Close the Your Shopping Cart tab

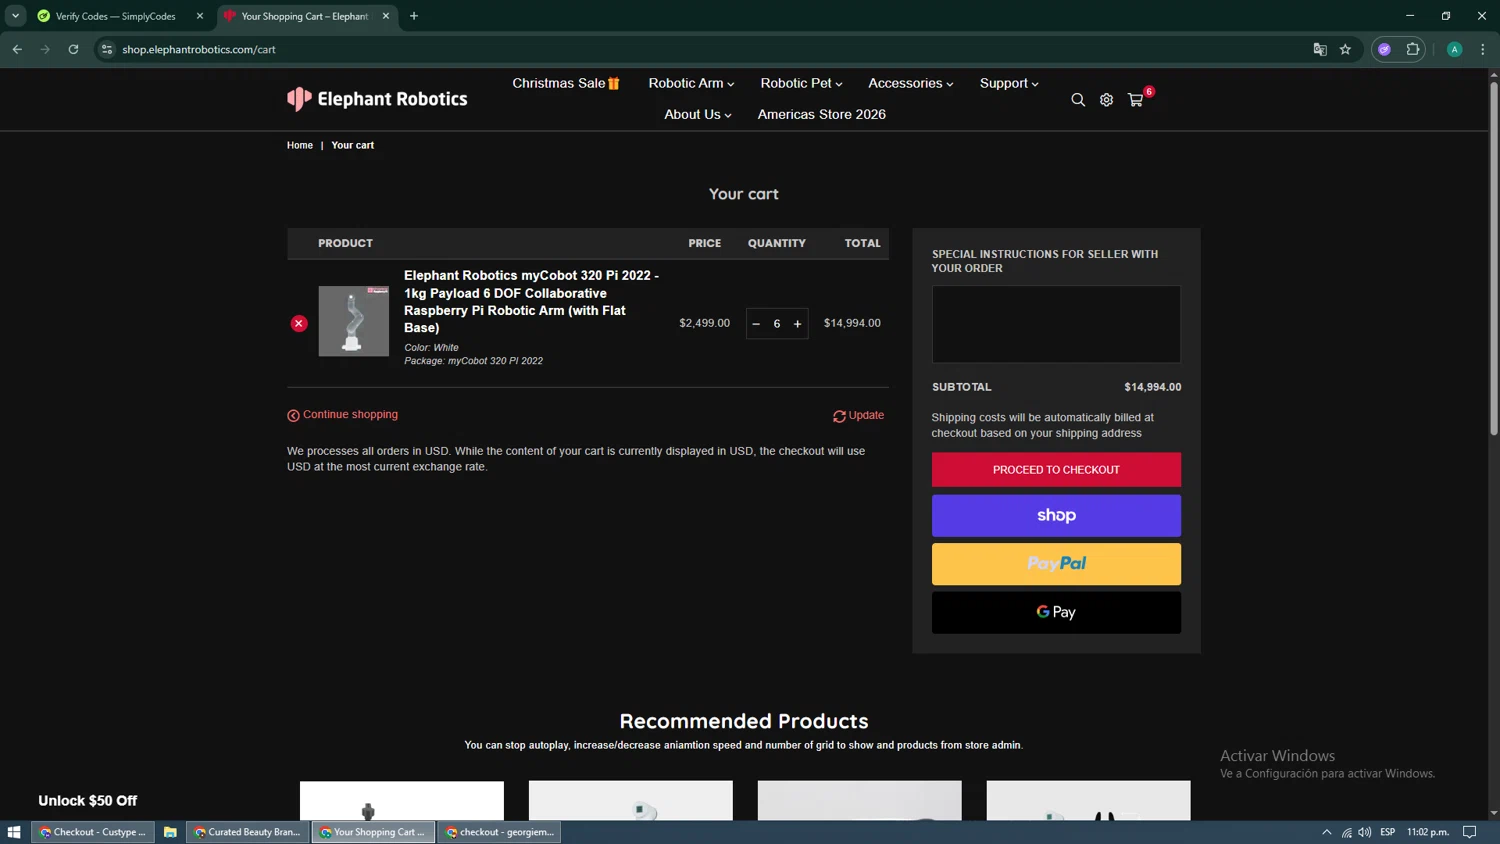click(x=386, y=16)
